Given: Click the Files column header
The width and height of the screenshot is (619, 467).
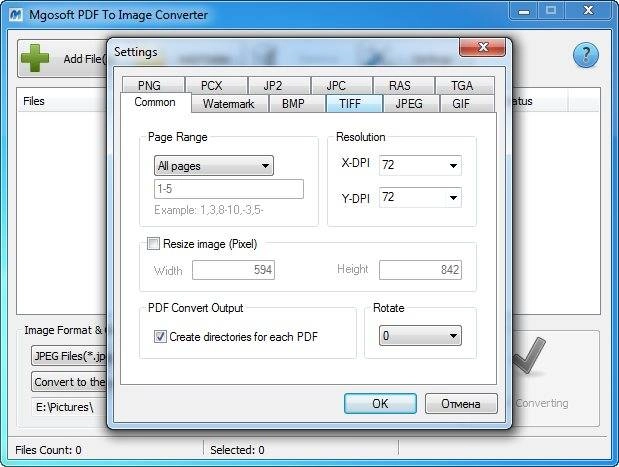Looking at the screenshot, I should point(62,101).
